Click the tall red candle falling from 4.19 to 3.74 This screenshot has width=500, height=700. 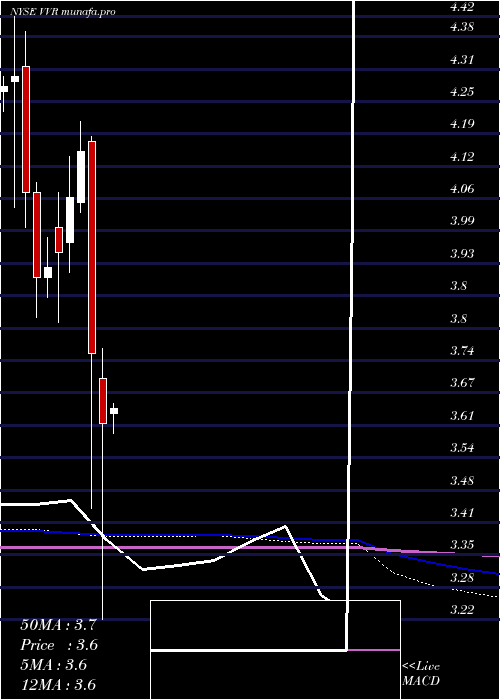pos(92,247)
